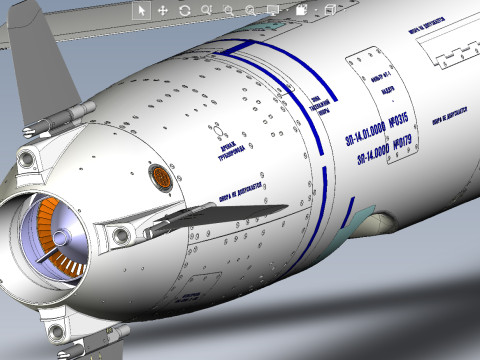Expand dropdown arrow beside the clipboard icon

[316, 10]
